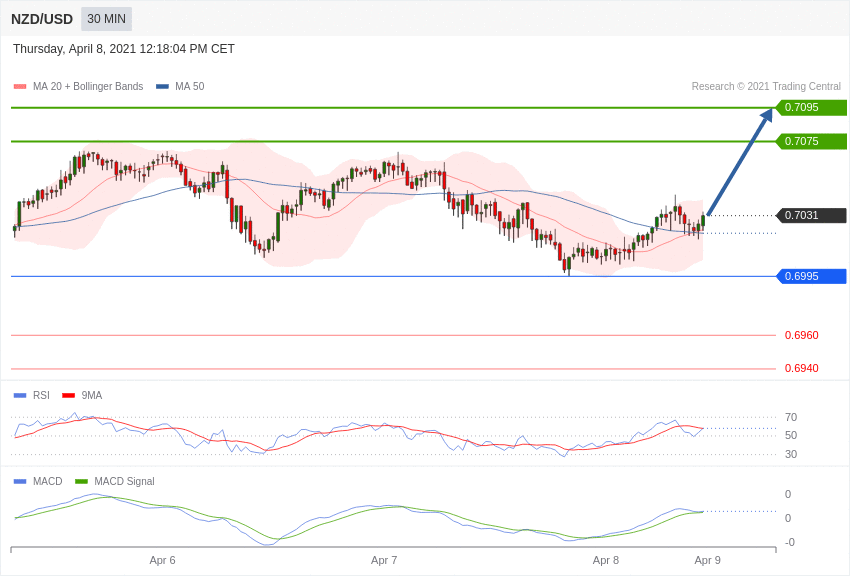Viewport: 850px width, 576px height.
Task: Click the 30 MIN timeframe badge
Action: pyautogui.click(x=106, y=19)
